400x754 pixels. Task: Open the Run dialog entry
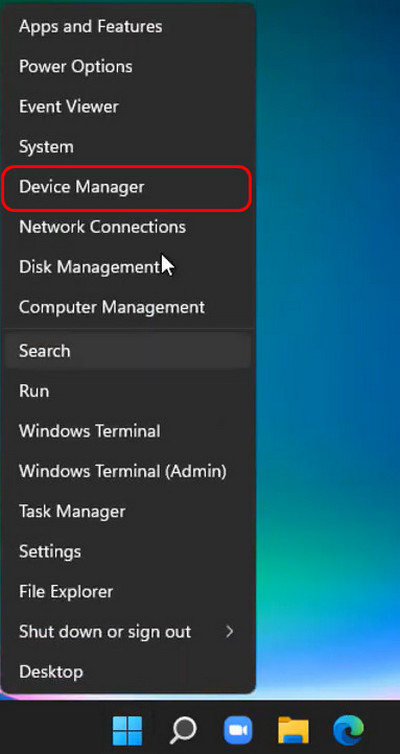(128, 391)
